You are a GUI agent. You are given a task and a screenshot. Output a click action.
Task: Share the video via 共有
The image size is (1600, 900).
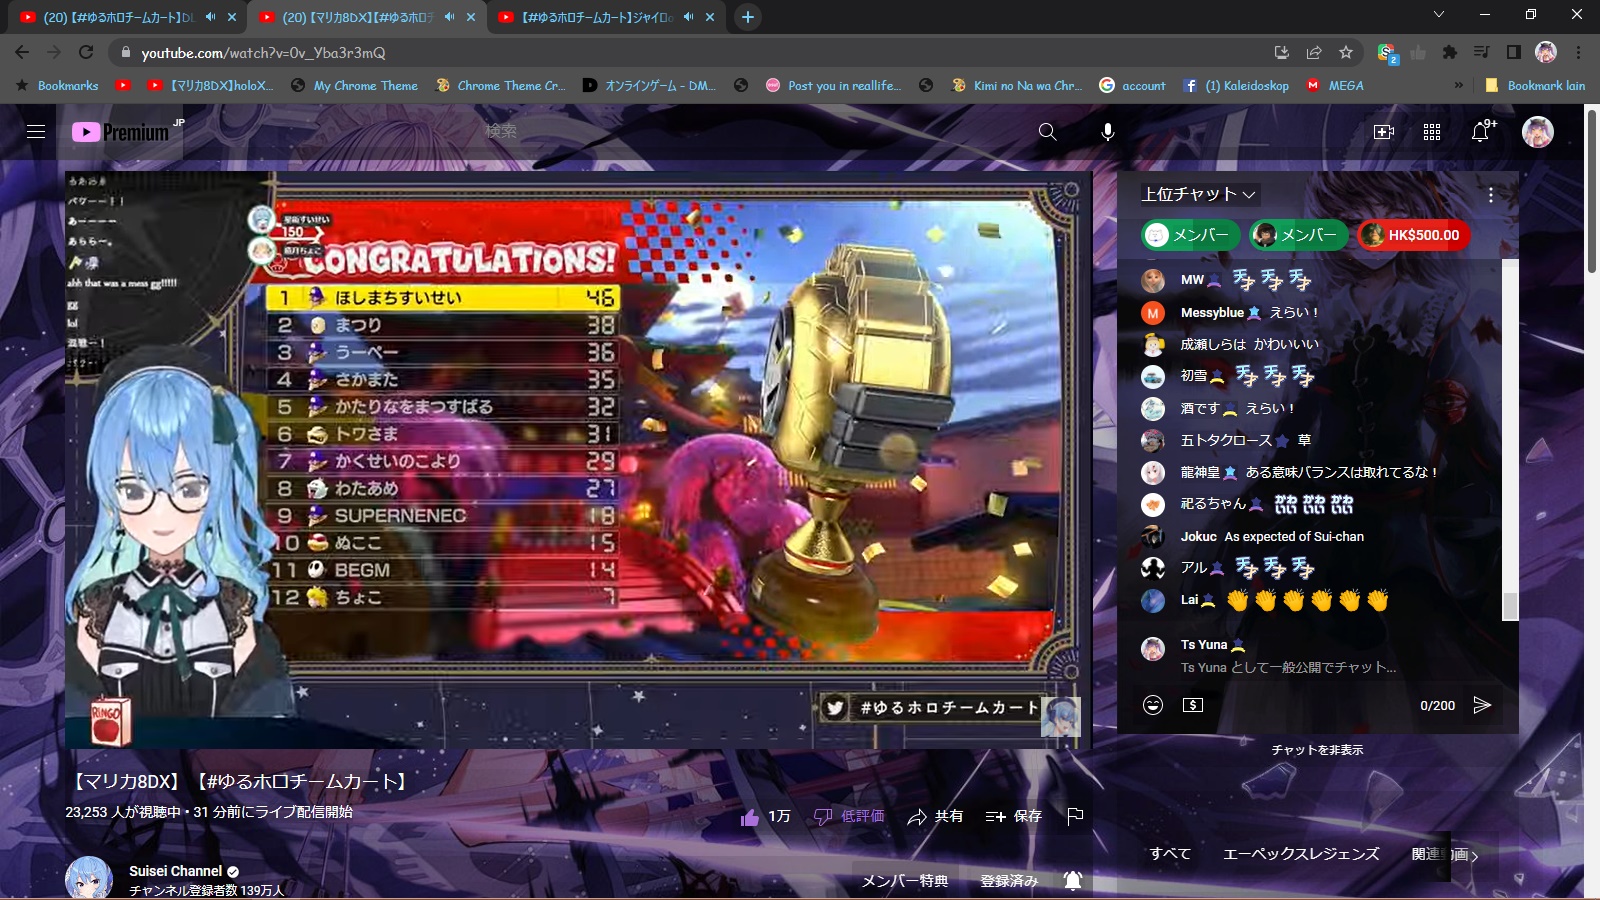coord(935,816)
